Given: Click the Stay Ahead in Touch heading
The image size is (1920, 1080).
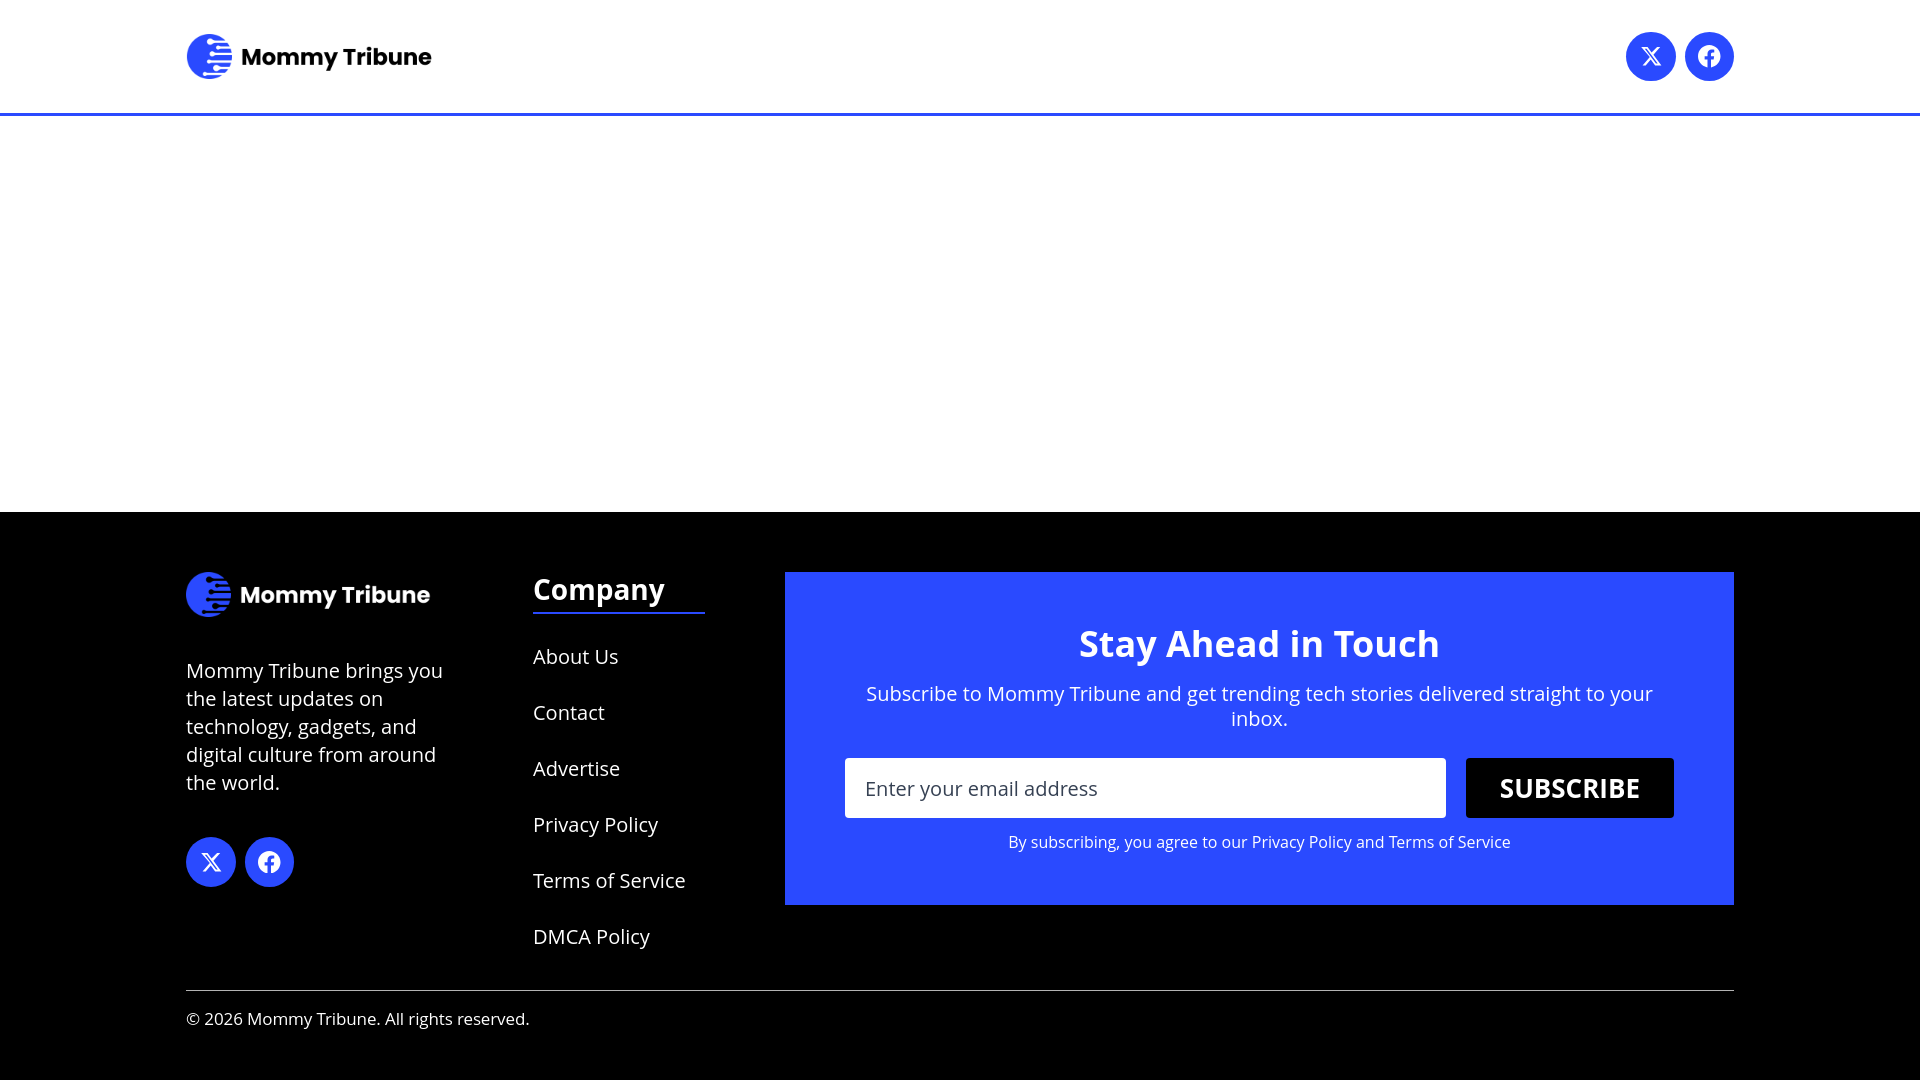Looking at the screenshot, I should pos(1259,644).
